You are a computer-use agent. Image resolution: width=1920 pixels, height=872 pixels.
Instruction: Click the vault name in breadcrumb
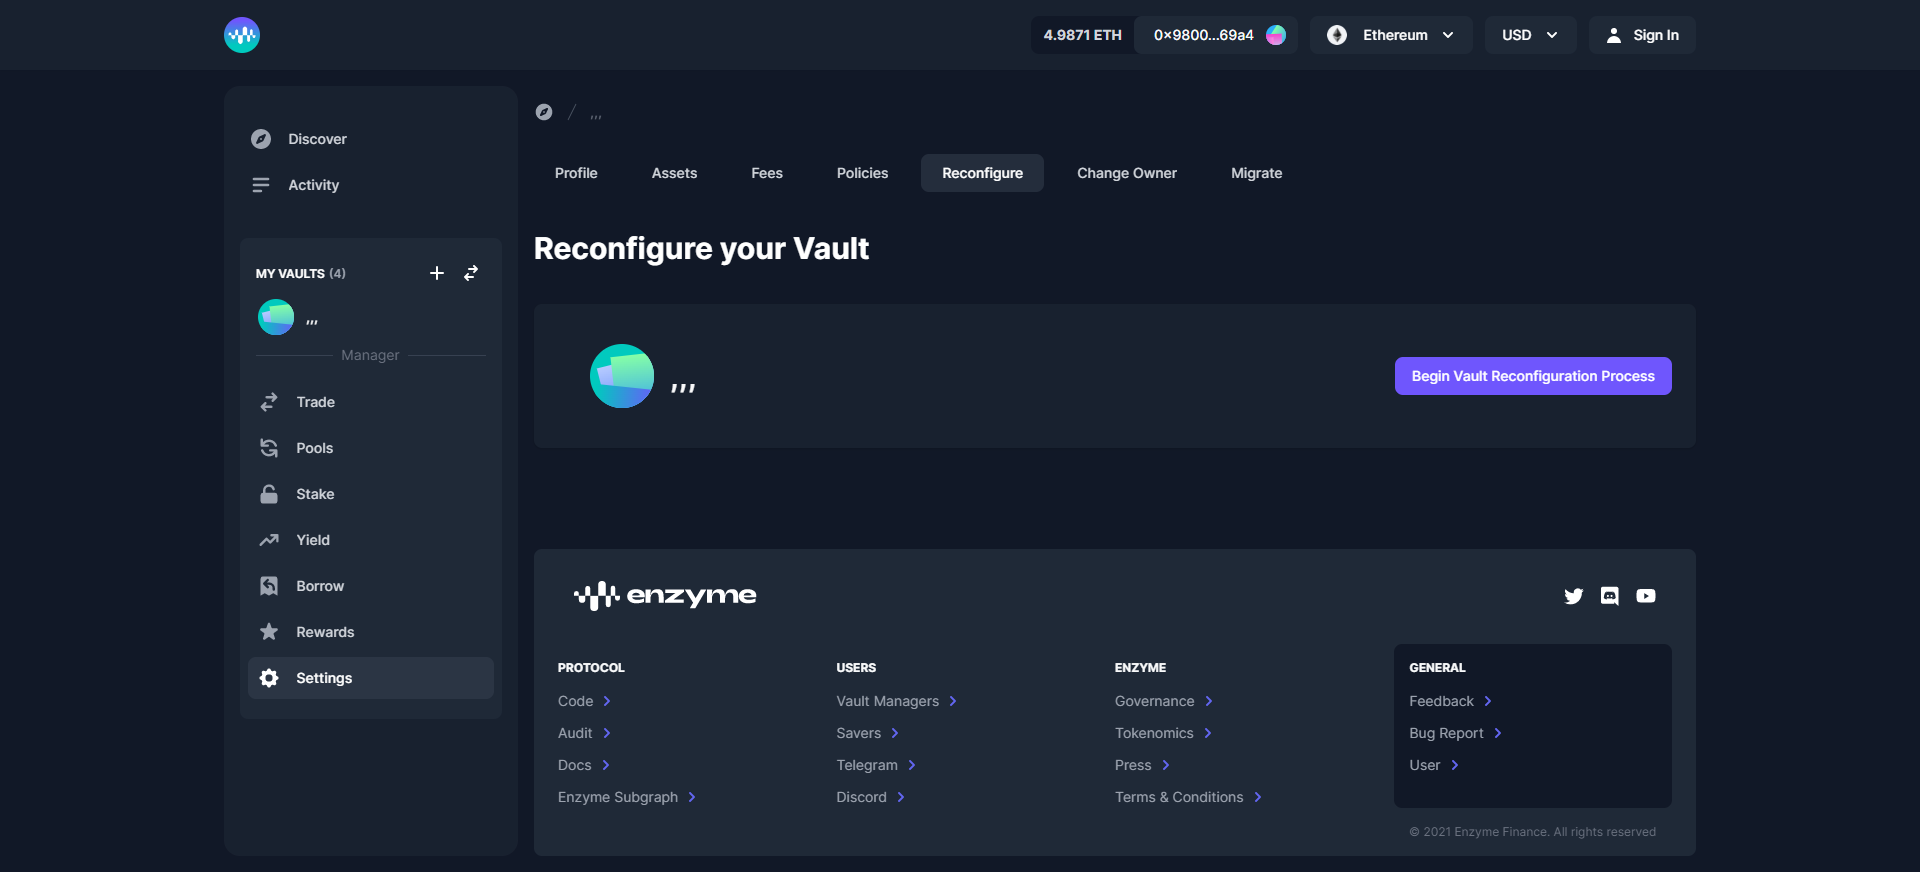596,115
